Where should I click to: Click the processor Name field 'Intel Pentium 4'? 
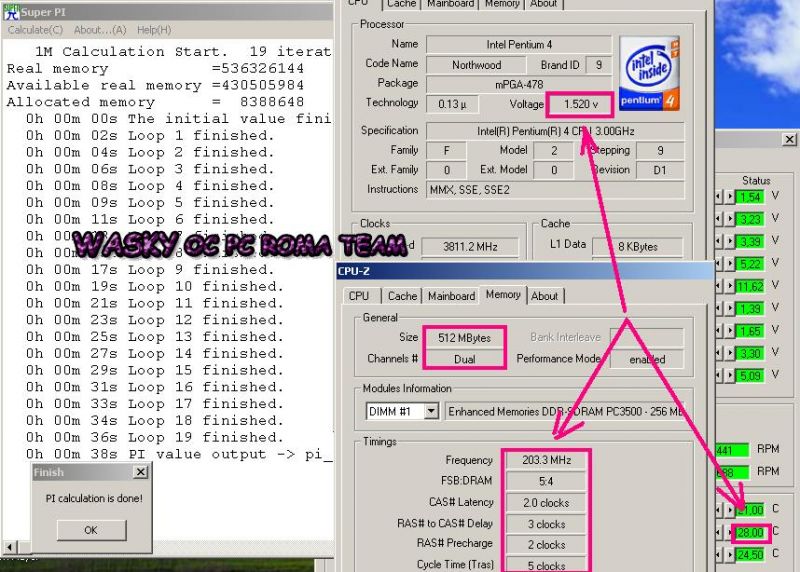click(519, 44)
